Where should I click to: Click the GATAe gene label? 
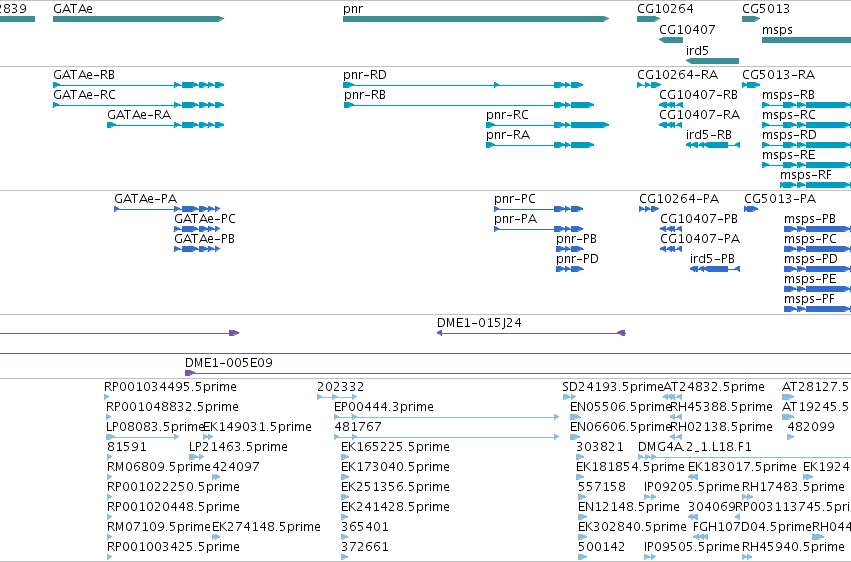tap(73, 9)
